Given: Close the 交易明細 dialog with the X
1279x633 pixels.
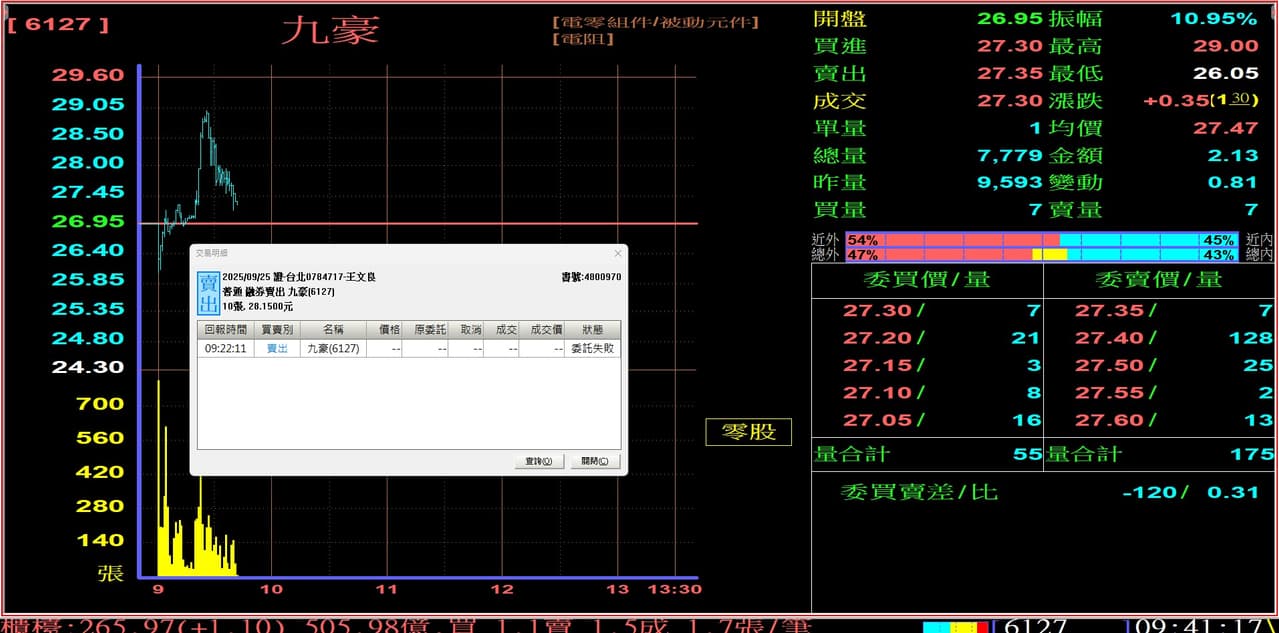Looking at the screenshot, I should [617, 253].
